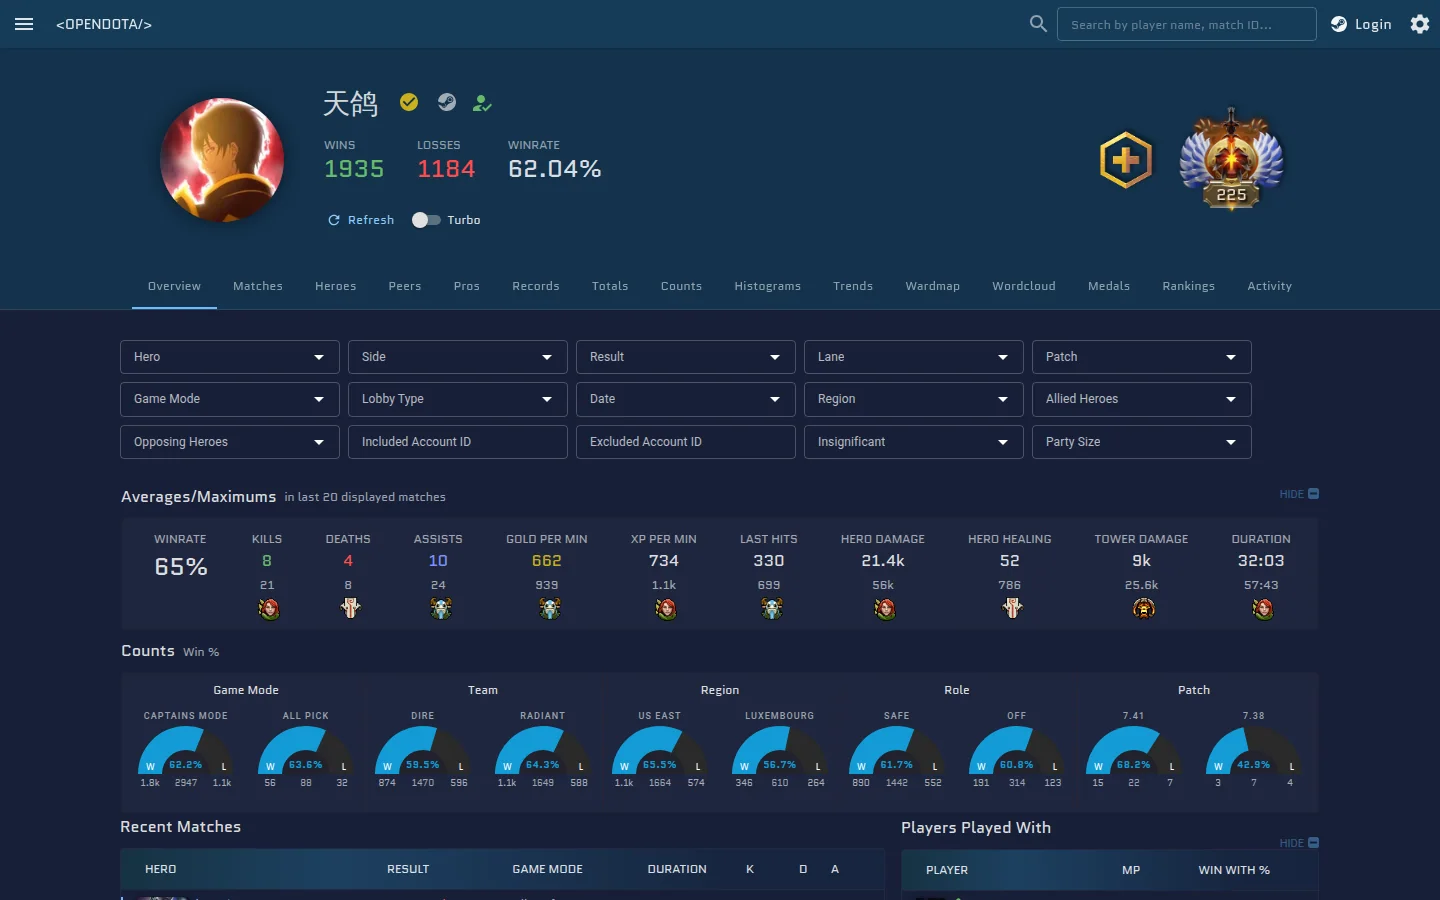Click the Included Account ID field
The image size is (1440, 900).
pyautogui.click(x=457, y=442)
